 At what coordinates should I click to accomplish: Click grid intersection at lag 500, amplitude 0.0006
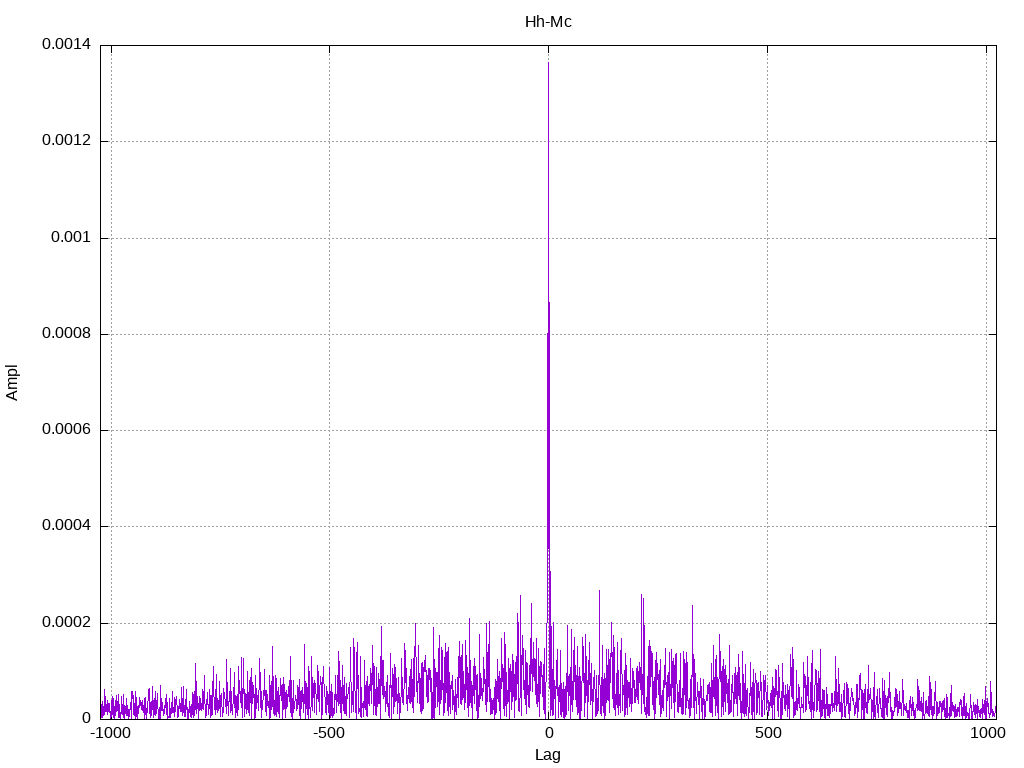767,430
